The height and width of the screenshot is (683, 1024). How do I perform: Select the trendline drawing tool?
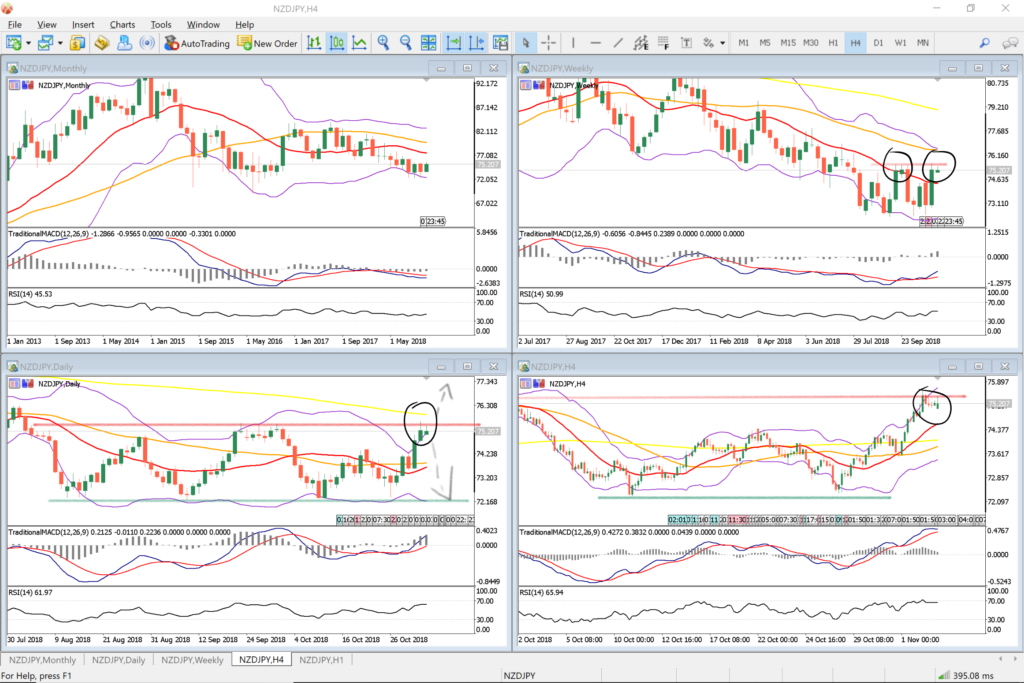pyautogui.click(x=619, y=43)
